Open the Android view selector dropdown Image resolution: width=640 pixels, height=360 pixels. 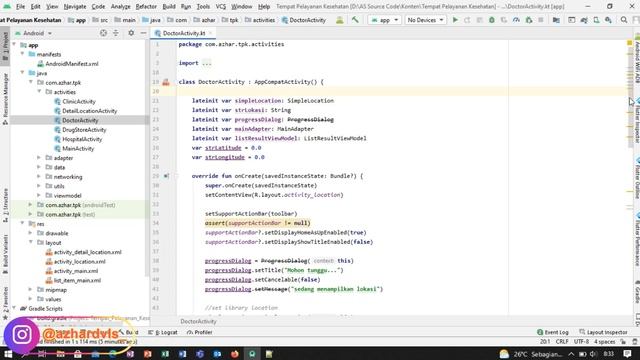pyautogui.click(x=33, y=33)
